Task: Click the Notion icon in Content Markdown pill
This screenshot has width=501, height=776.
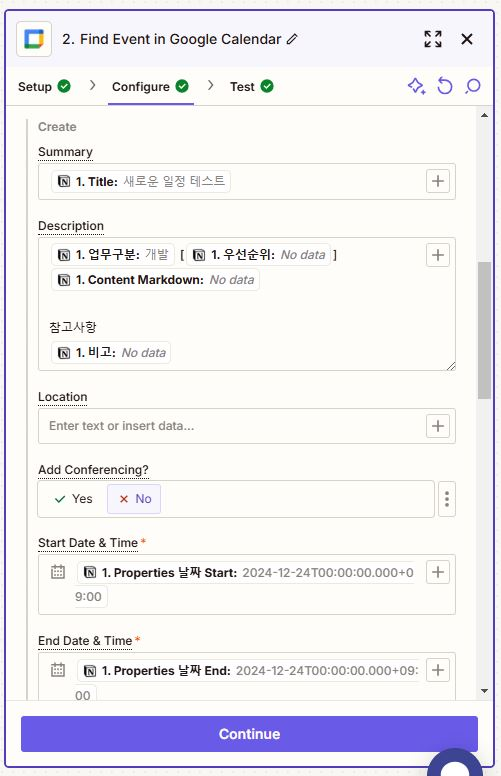Action: click(64, 280)
